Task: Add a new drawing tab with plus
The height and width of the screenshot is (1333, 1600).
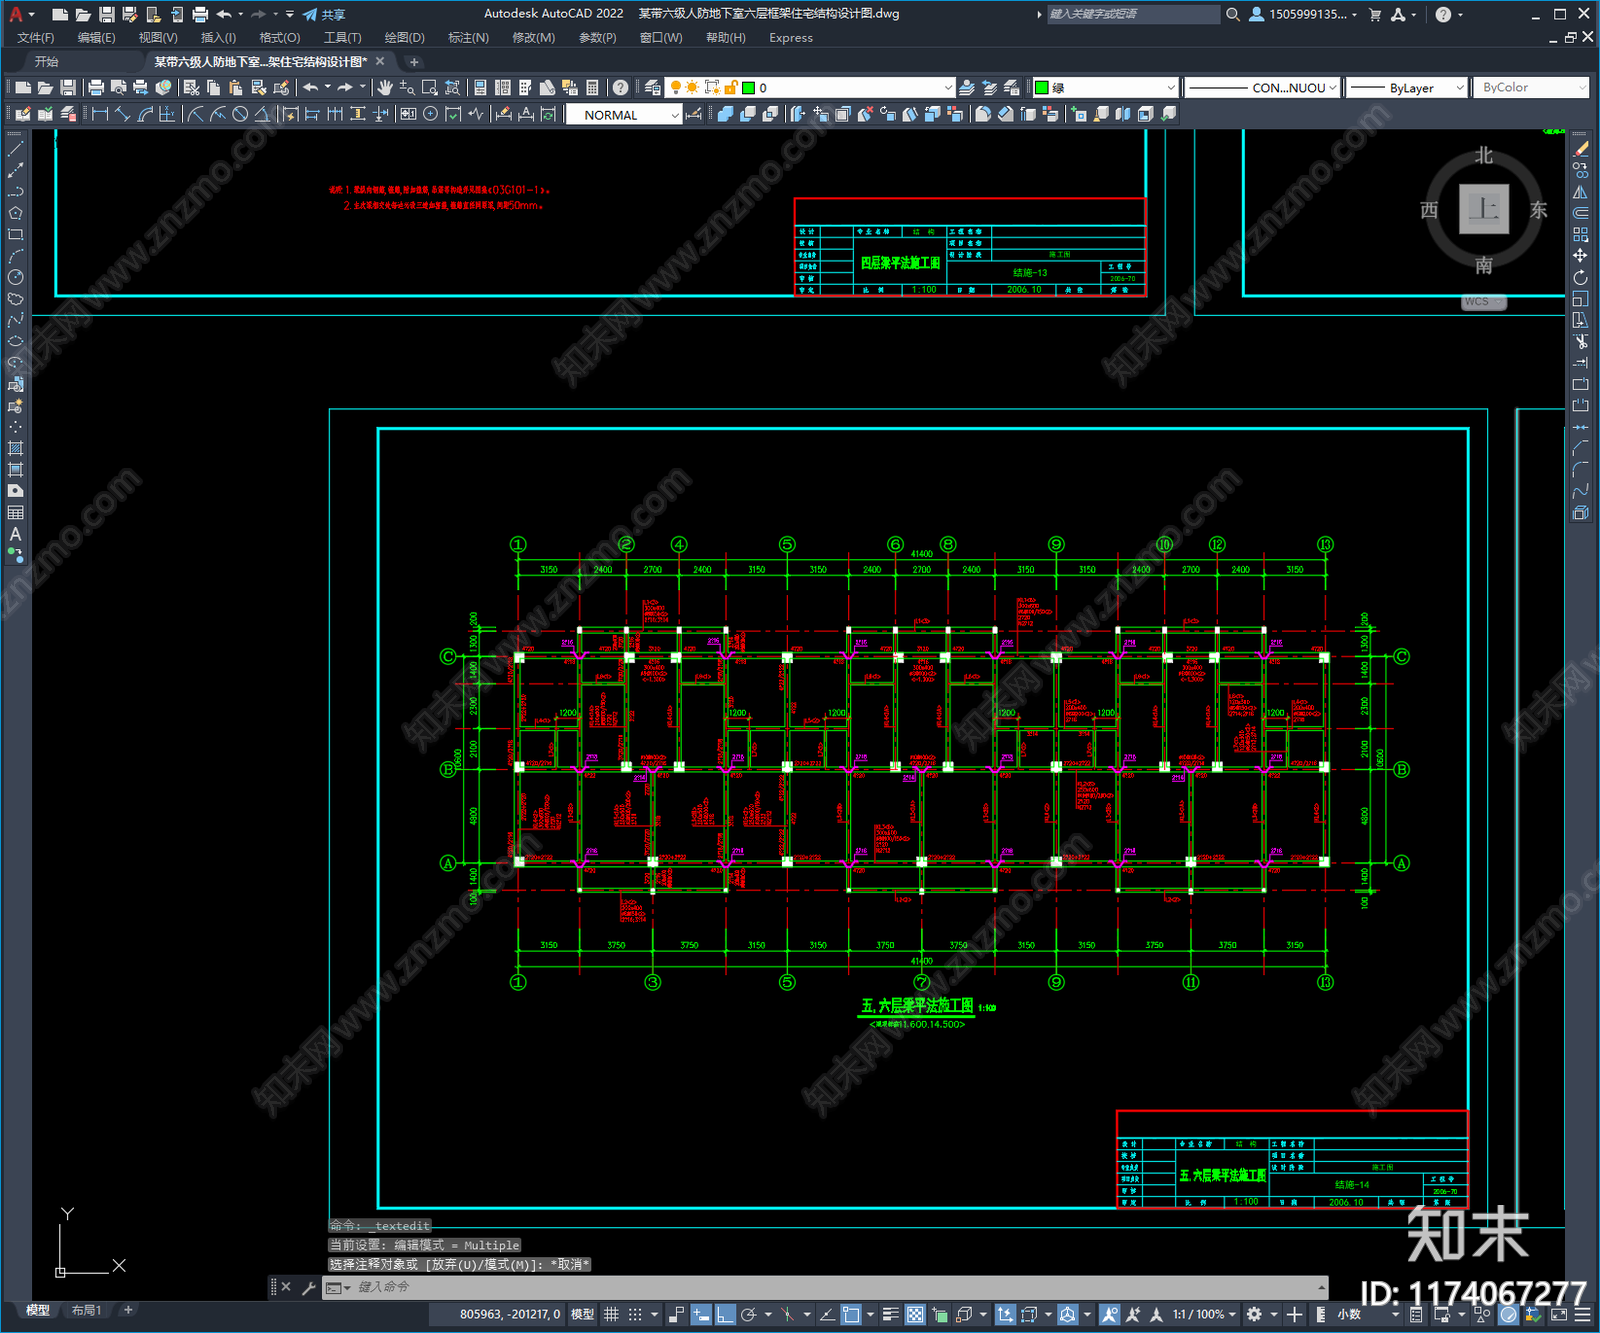Action: click(414, 62)
